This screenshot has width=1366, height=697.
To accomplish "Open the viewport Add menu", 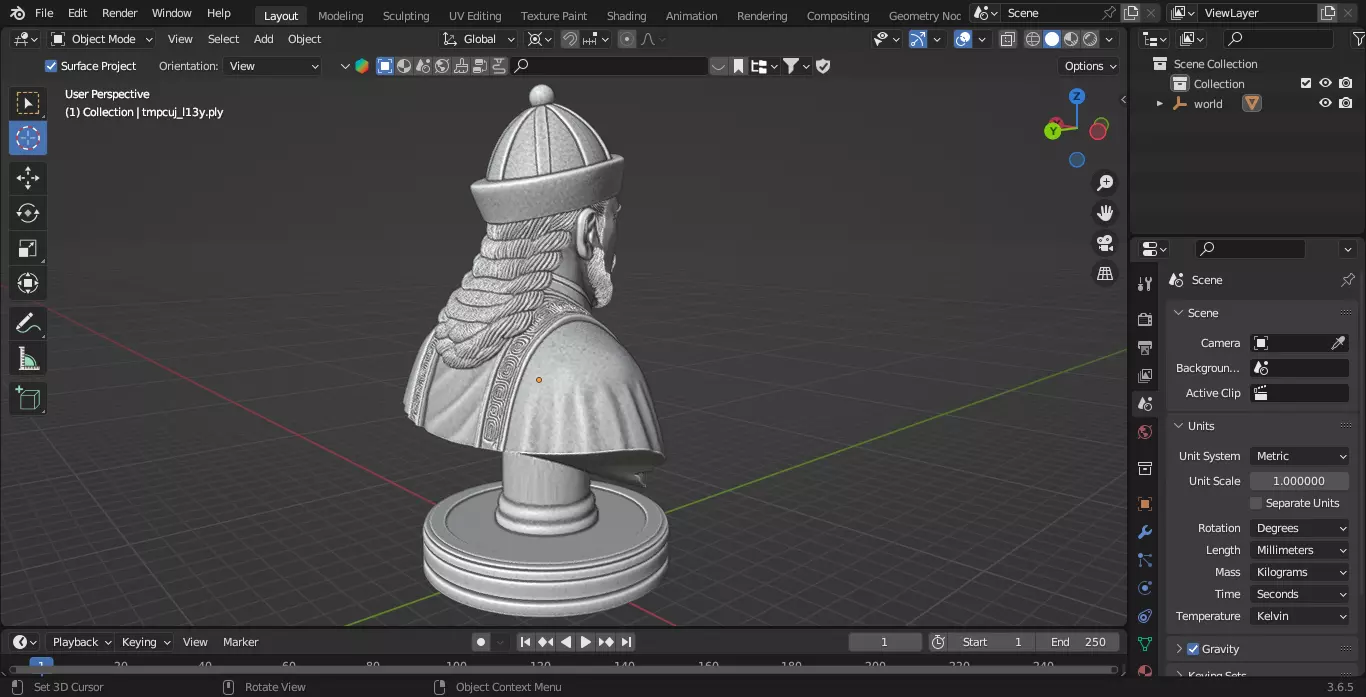I will coord(263,39).
